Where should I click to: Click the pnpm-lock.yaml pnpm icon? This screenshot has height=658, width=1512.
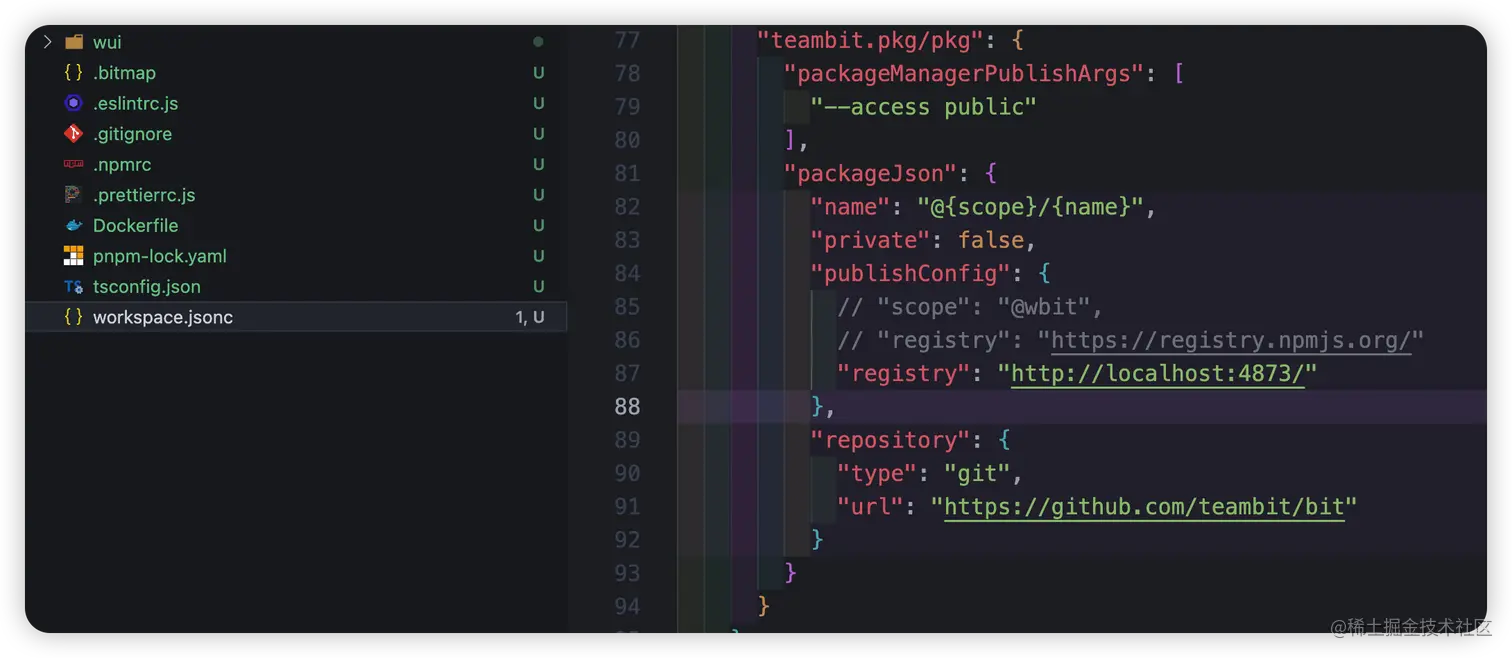click(73, 256)
